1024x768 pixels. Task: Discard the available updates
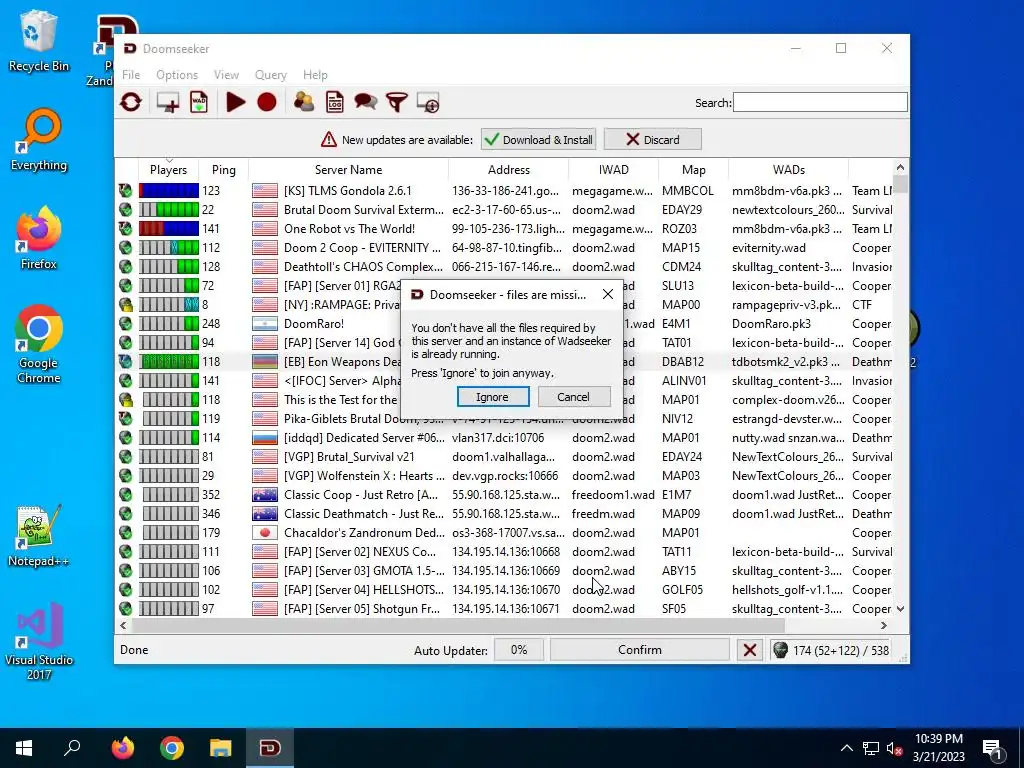(652, 140)
